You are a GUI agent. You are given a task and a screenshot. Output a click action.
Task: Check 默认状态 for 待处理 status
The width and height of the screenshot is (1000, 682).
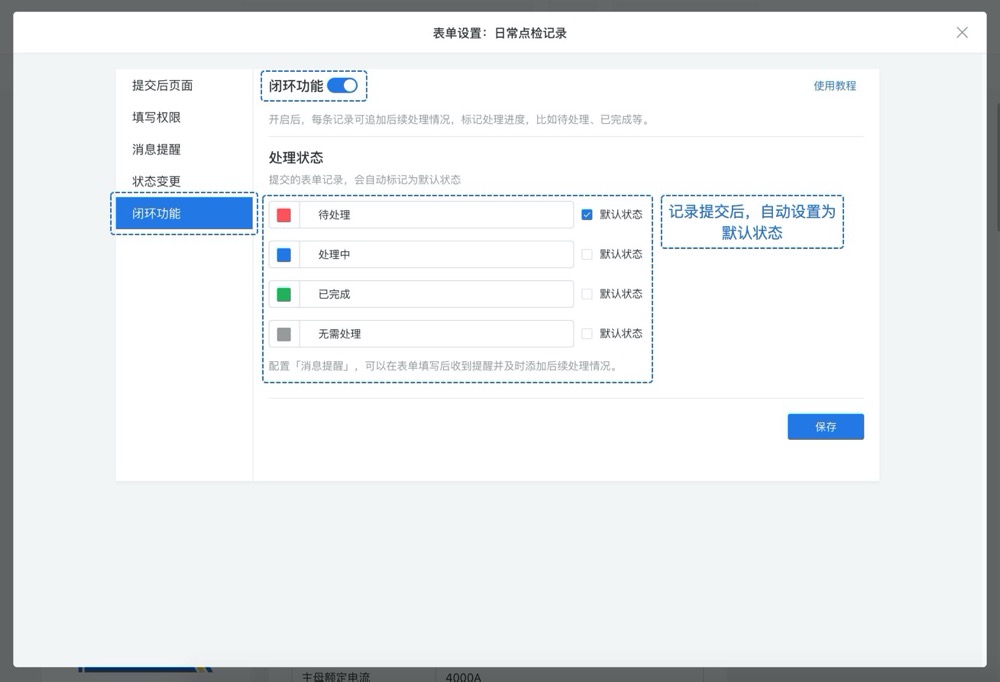[587, 214]
